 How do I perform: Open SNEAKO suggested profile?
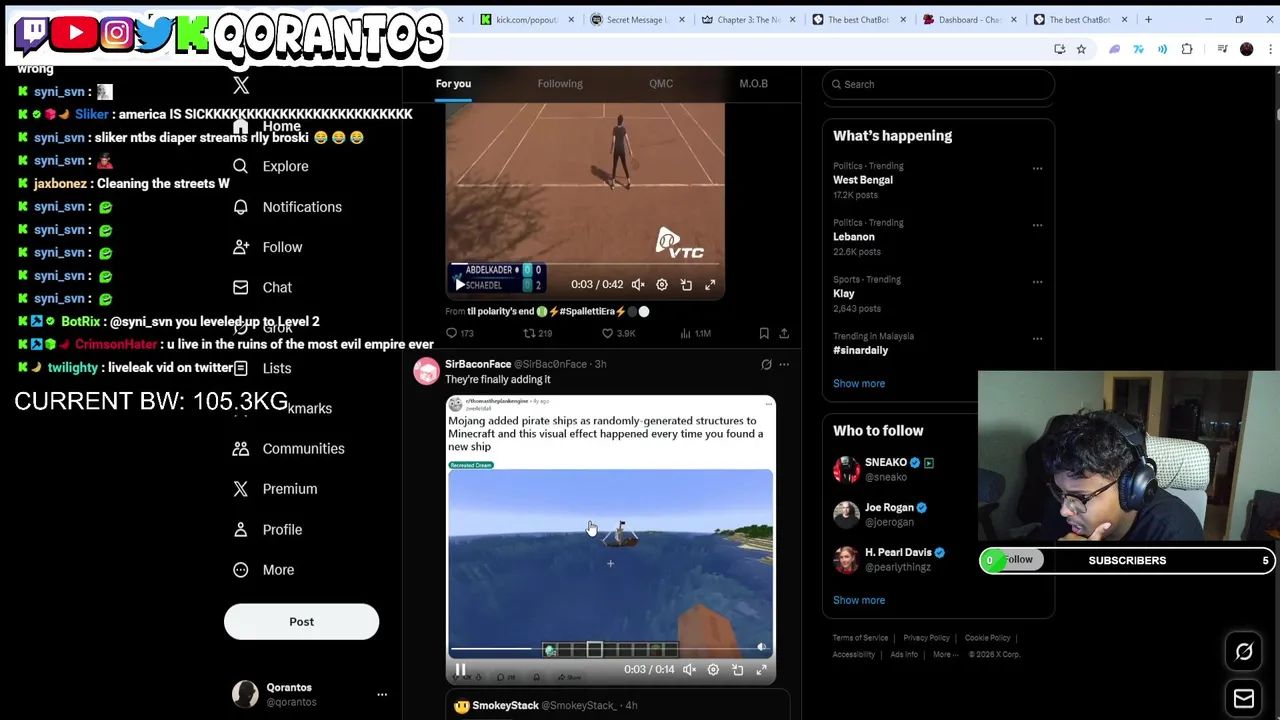click(885, 463)
